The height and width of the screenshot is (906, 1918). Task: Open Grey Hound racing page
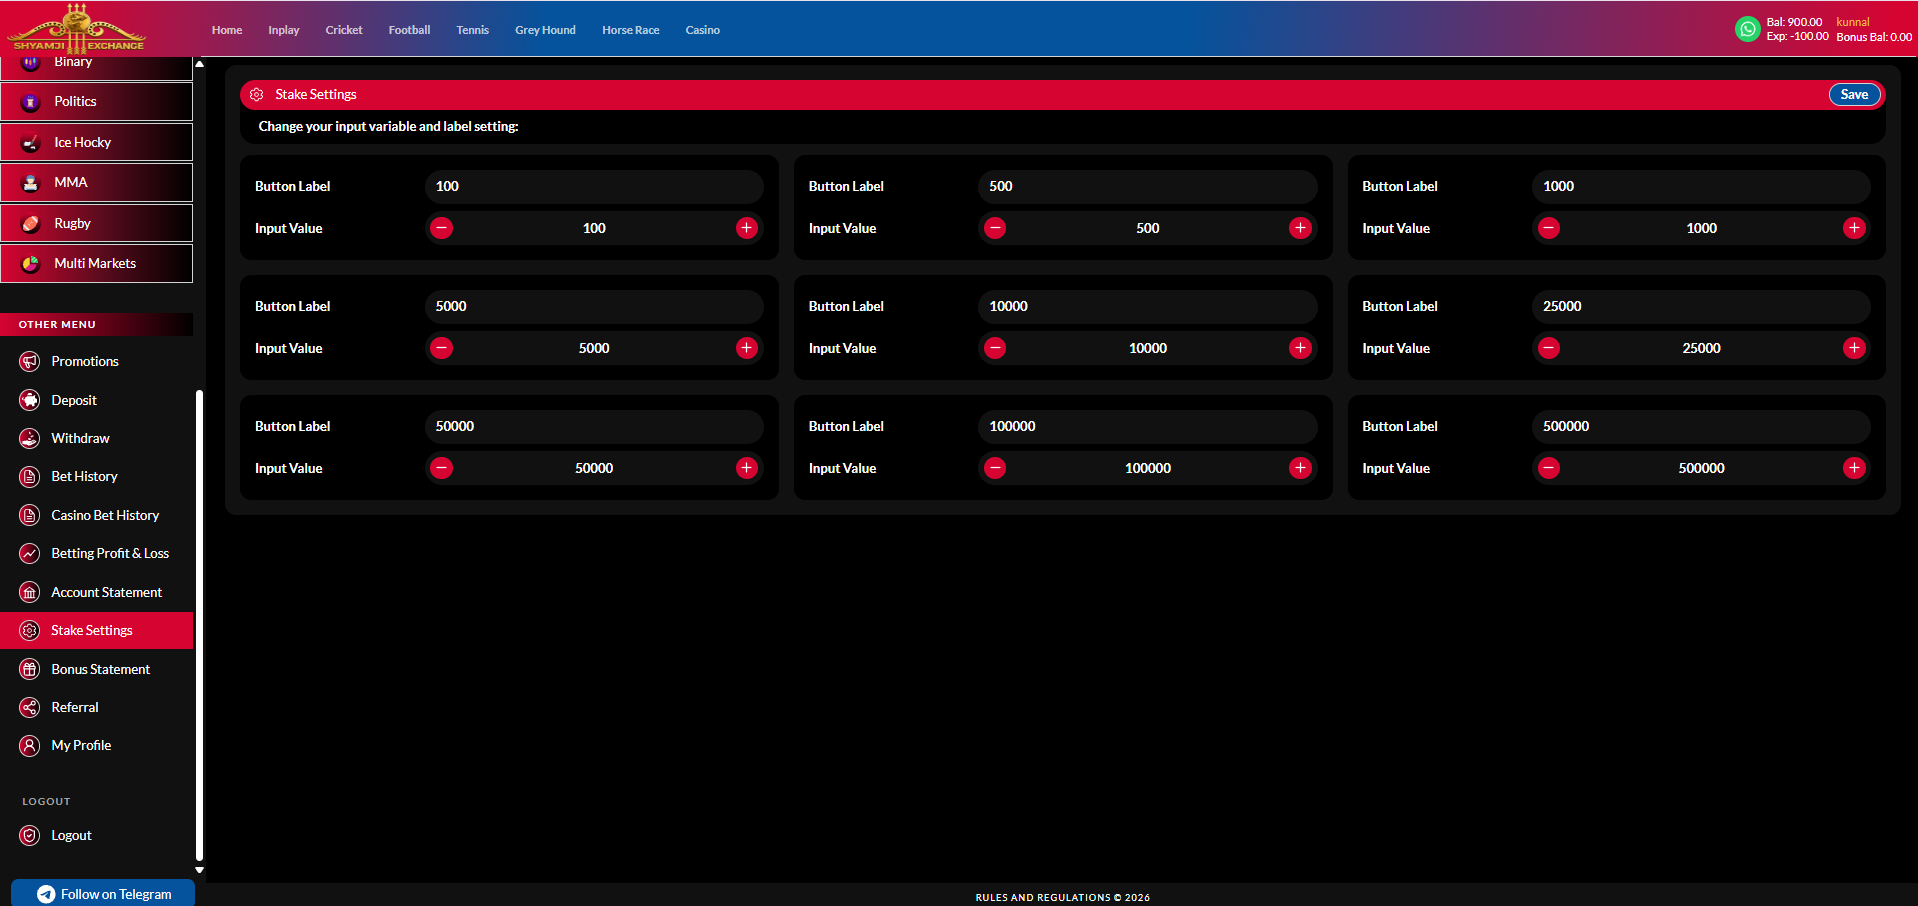click(545, 30)
